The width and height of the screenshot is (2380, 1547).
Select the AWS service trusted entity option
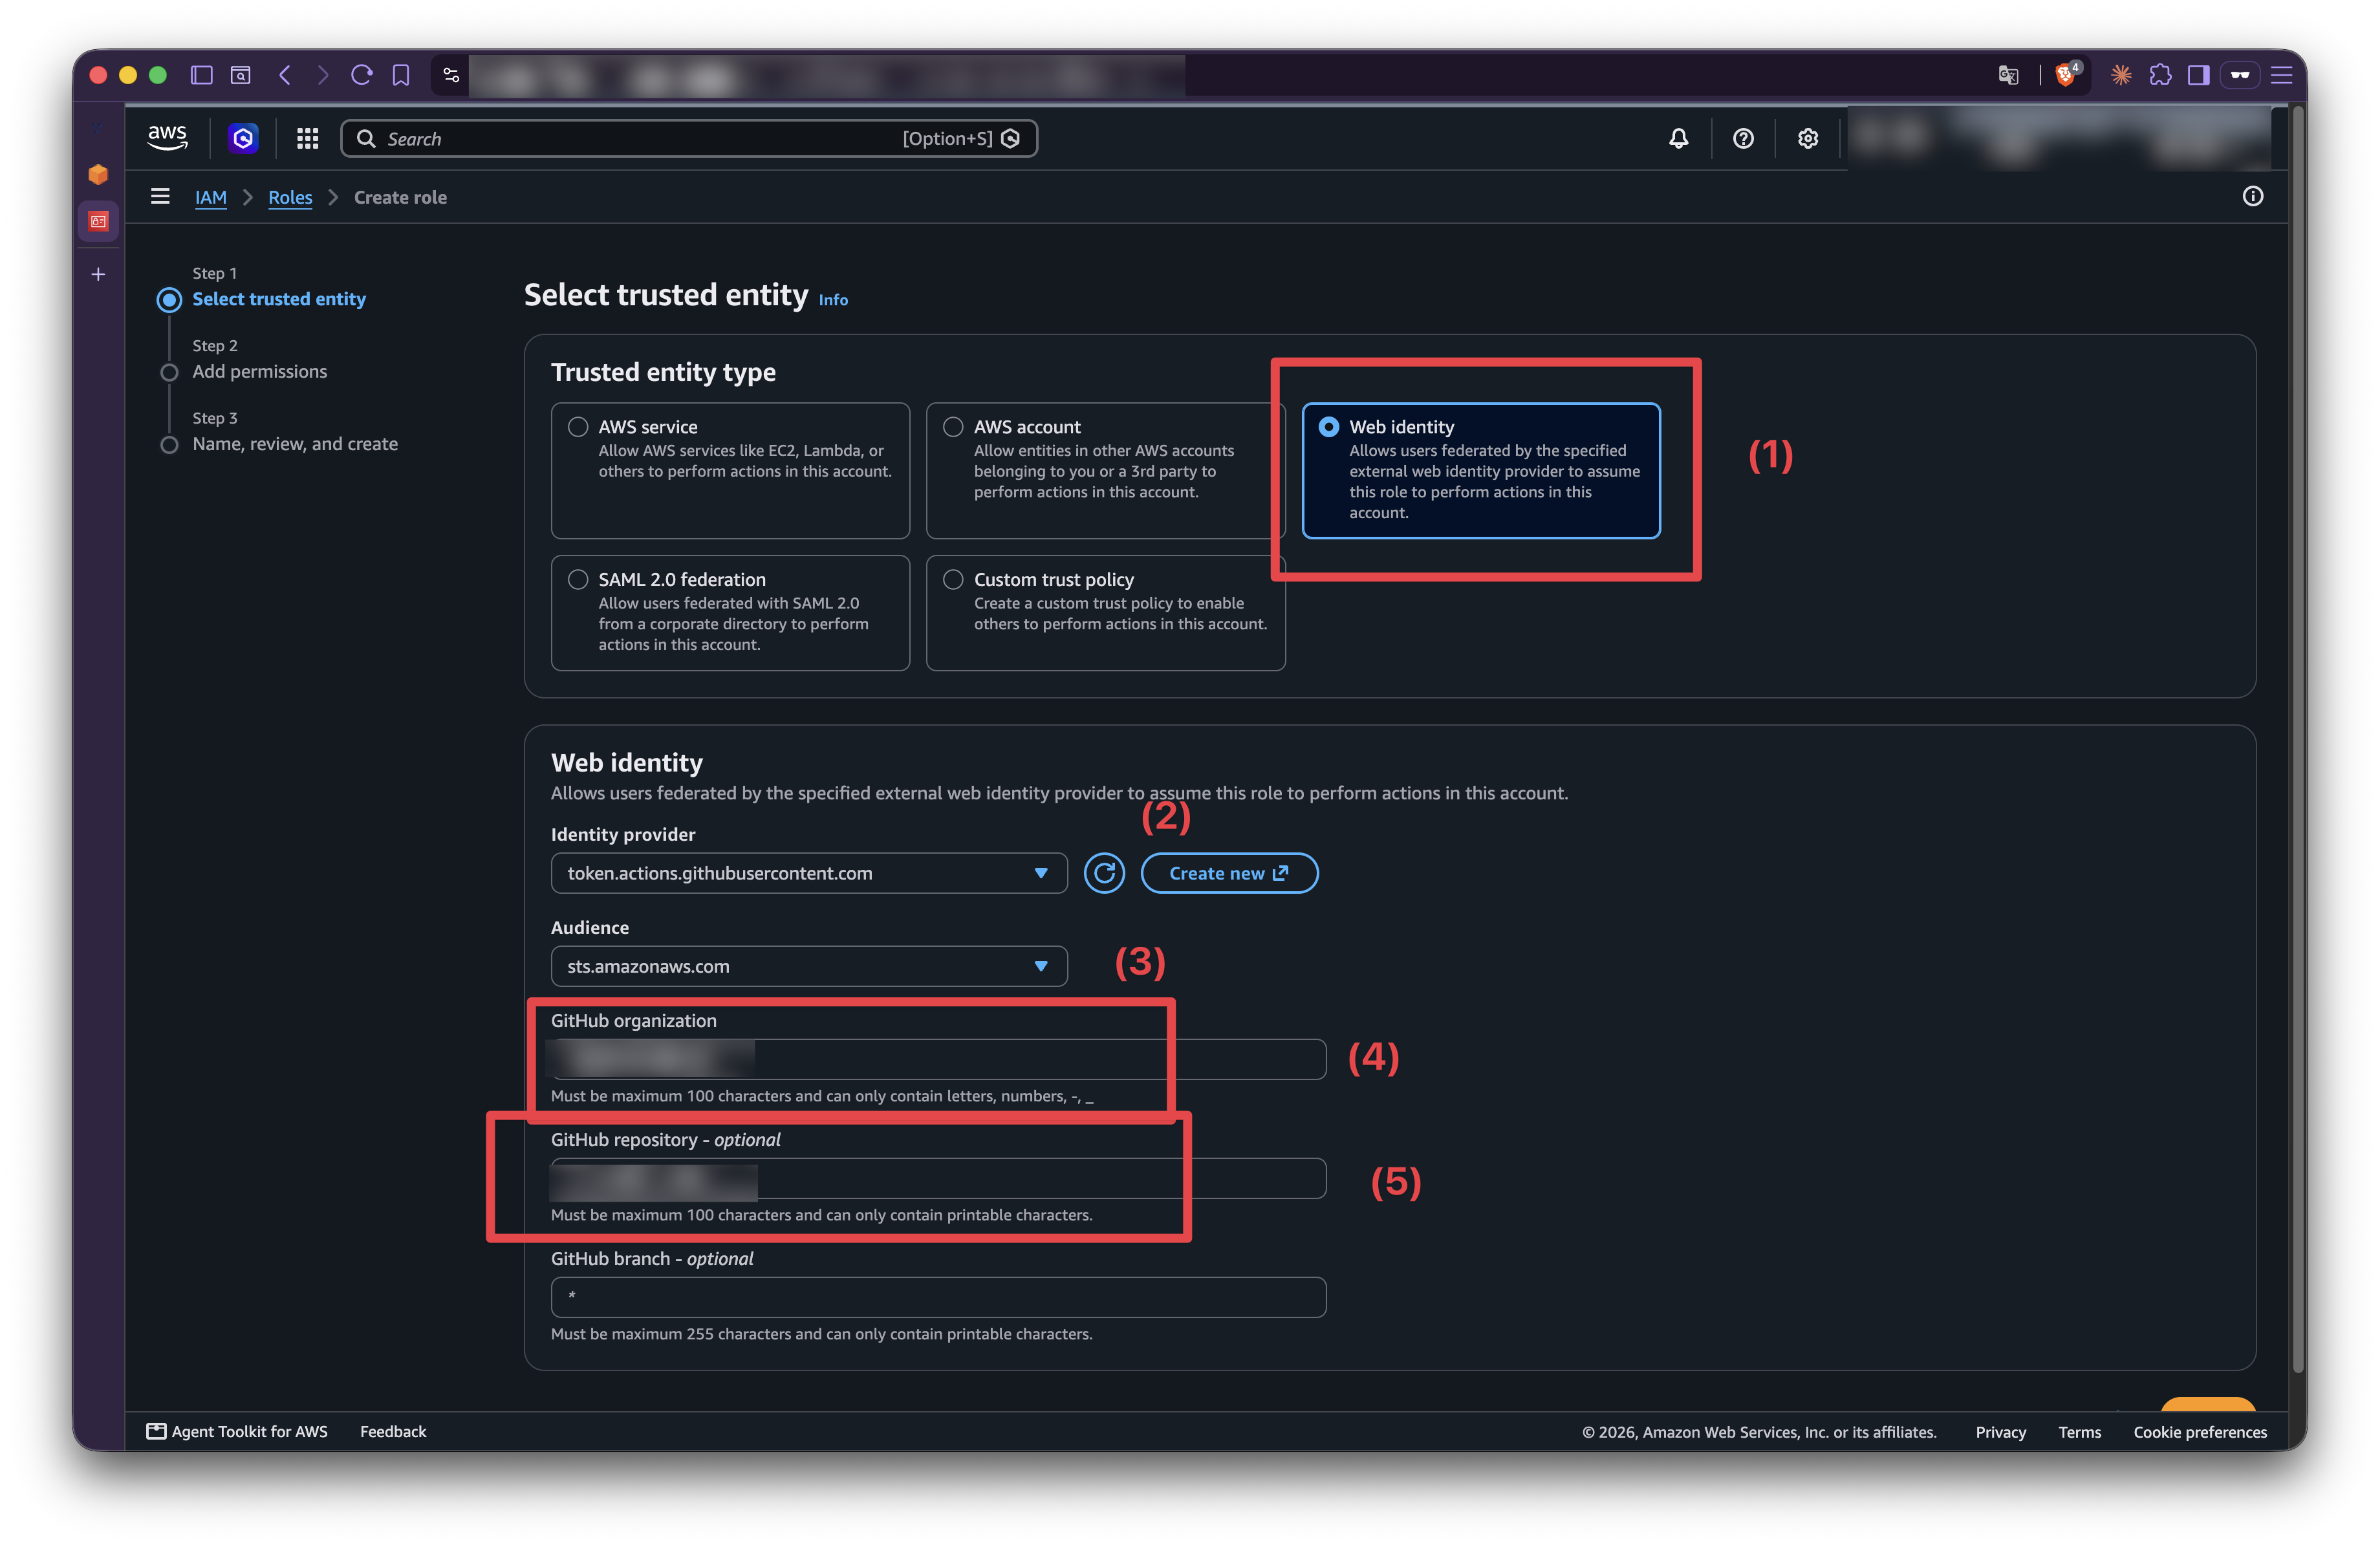click(730, 470)
